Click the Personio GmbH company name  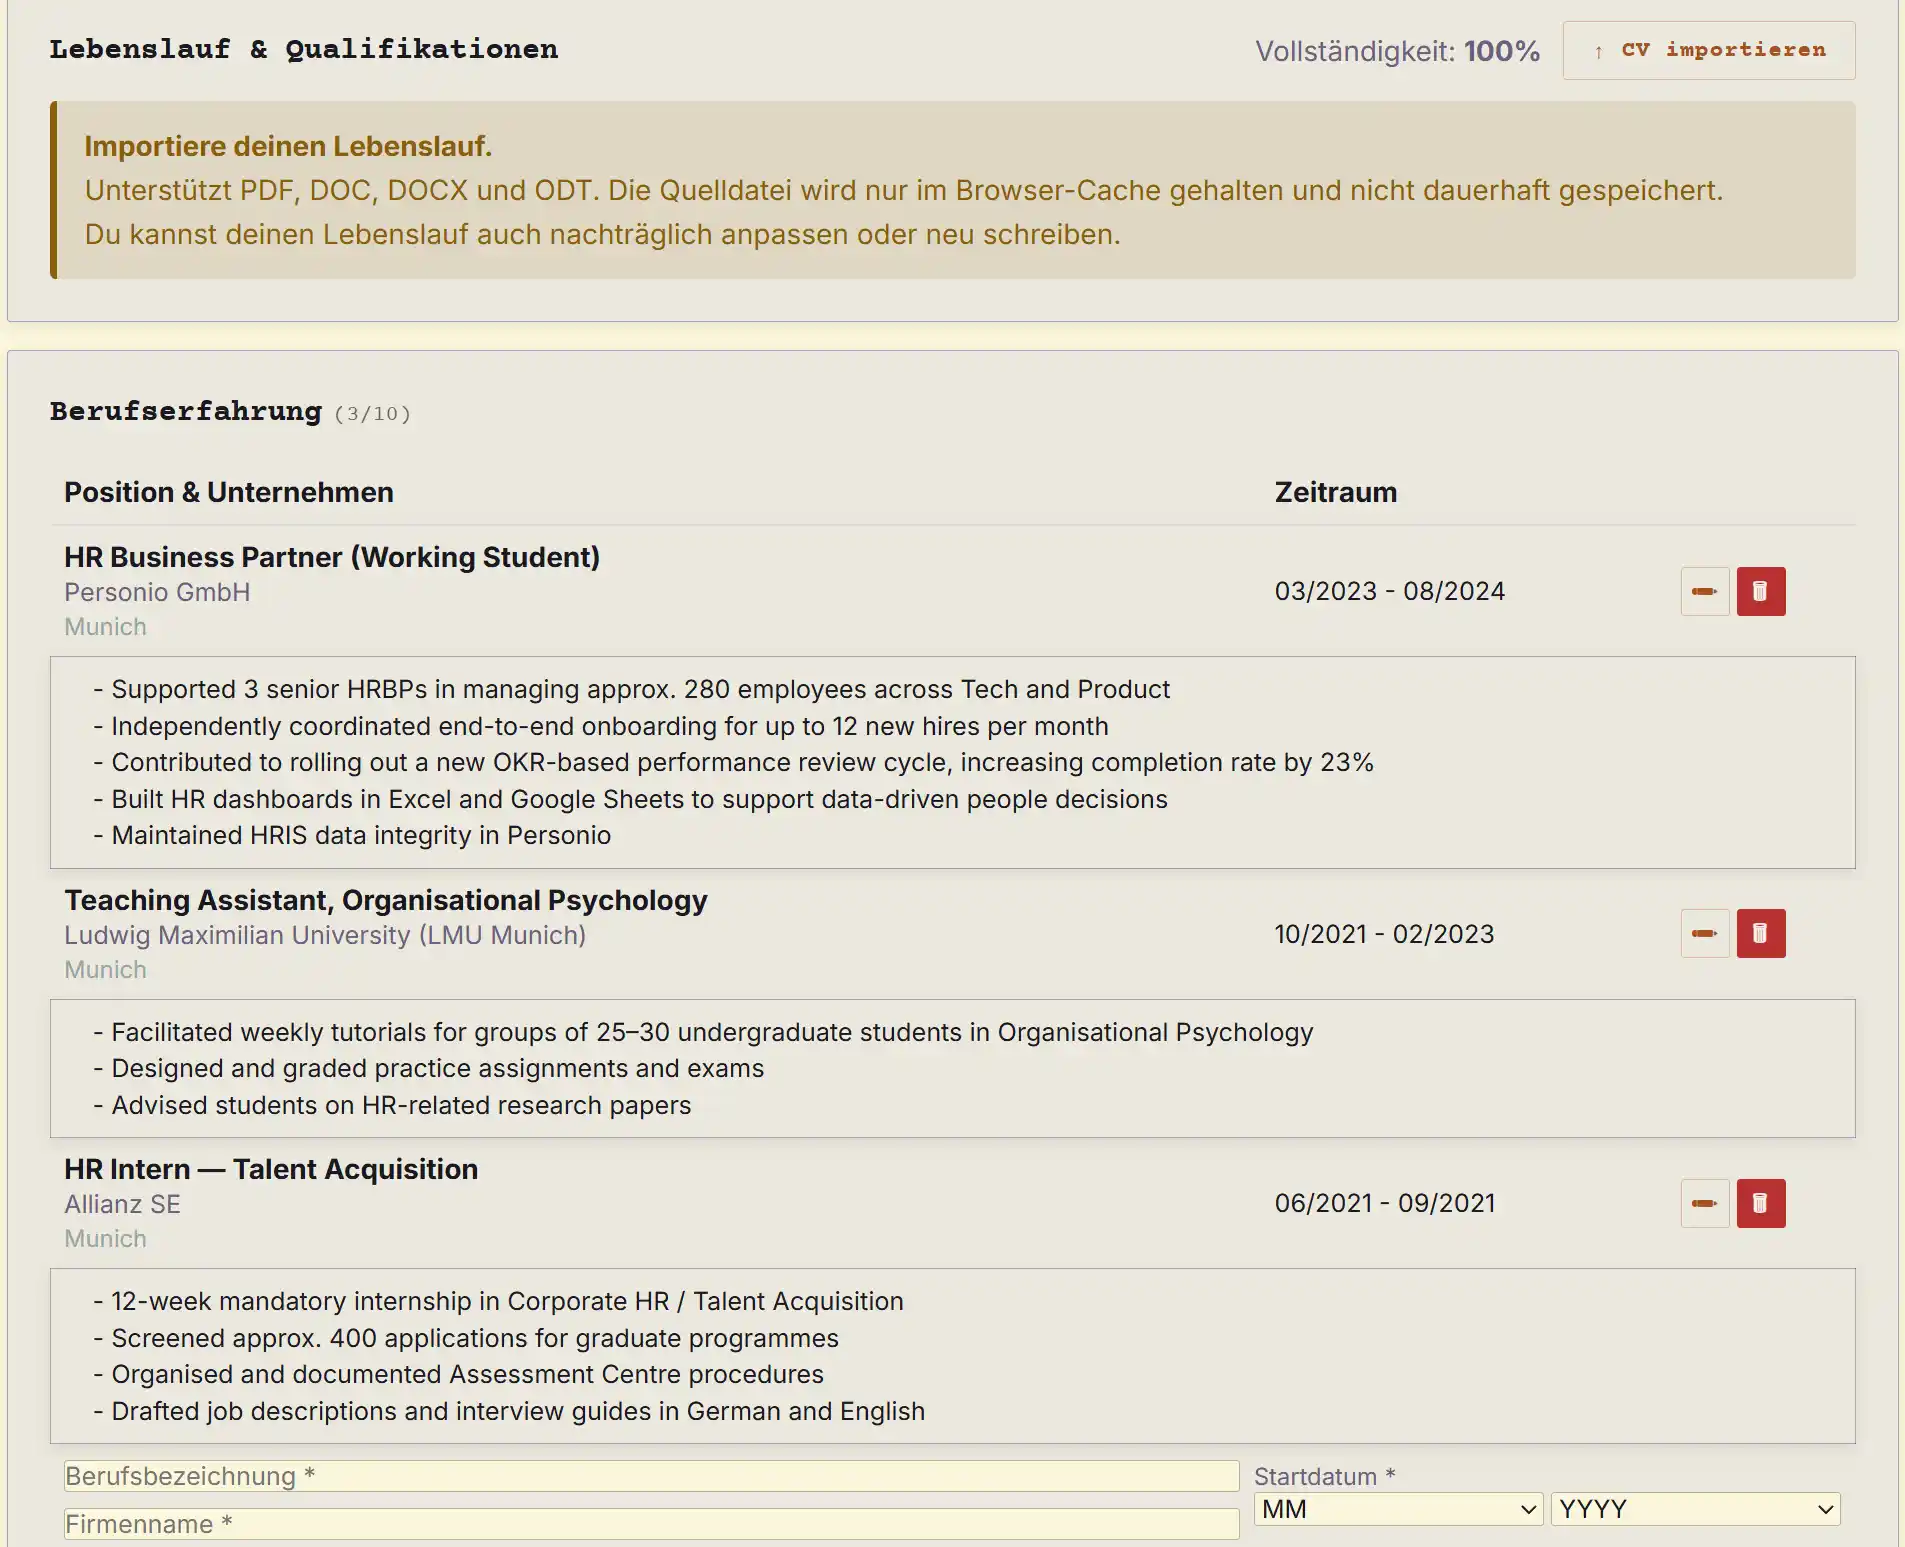157,592
